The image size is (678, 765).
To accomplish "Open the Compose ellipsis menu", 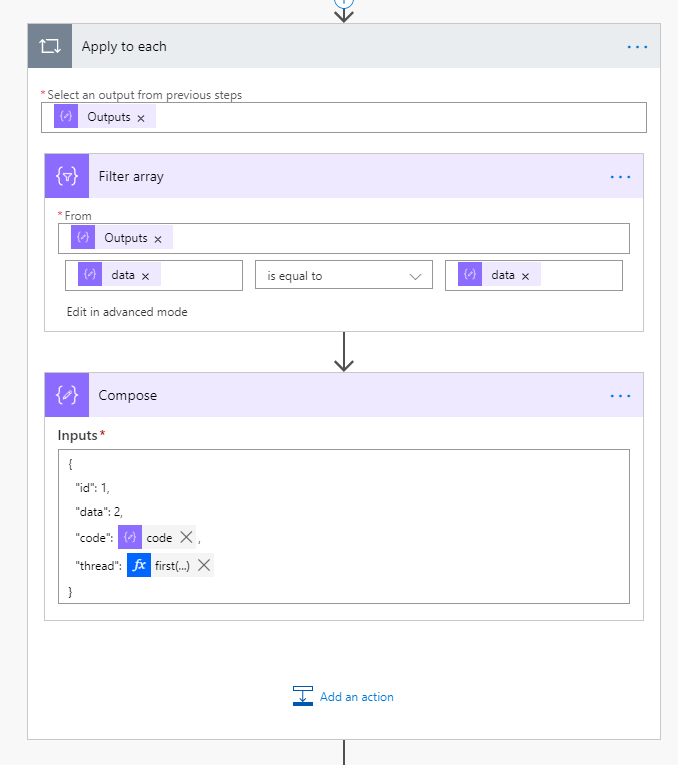I will [x=620, y=396].
